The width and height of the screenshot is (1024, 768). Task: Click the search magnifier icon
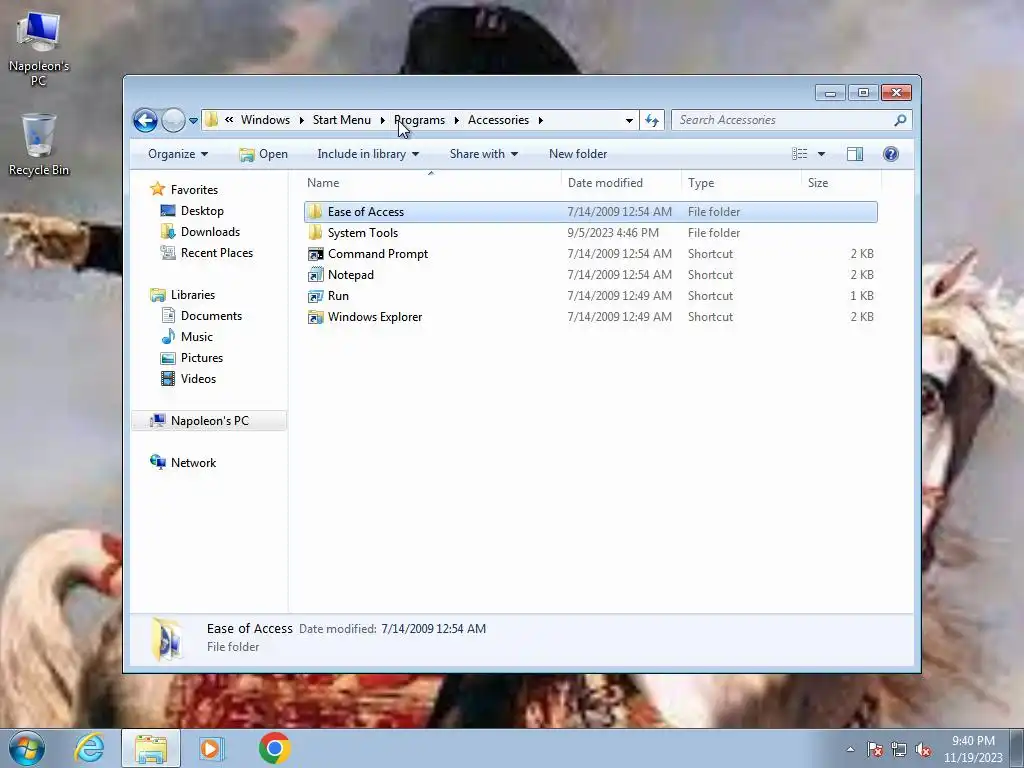(900, 120)
